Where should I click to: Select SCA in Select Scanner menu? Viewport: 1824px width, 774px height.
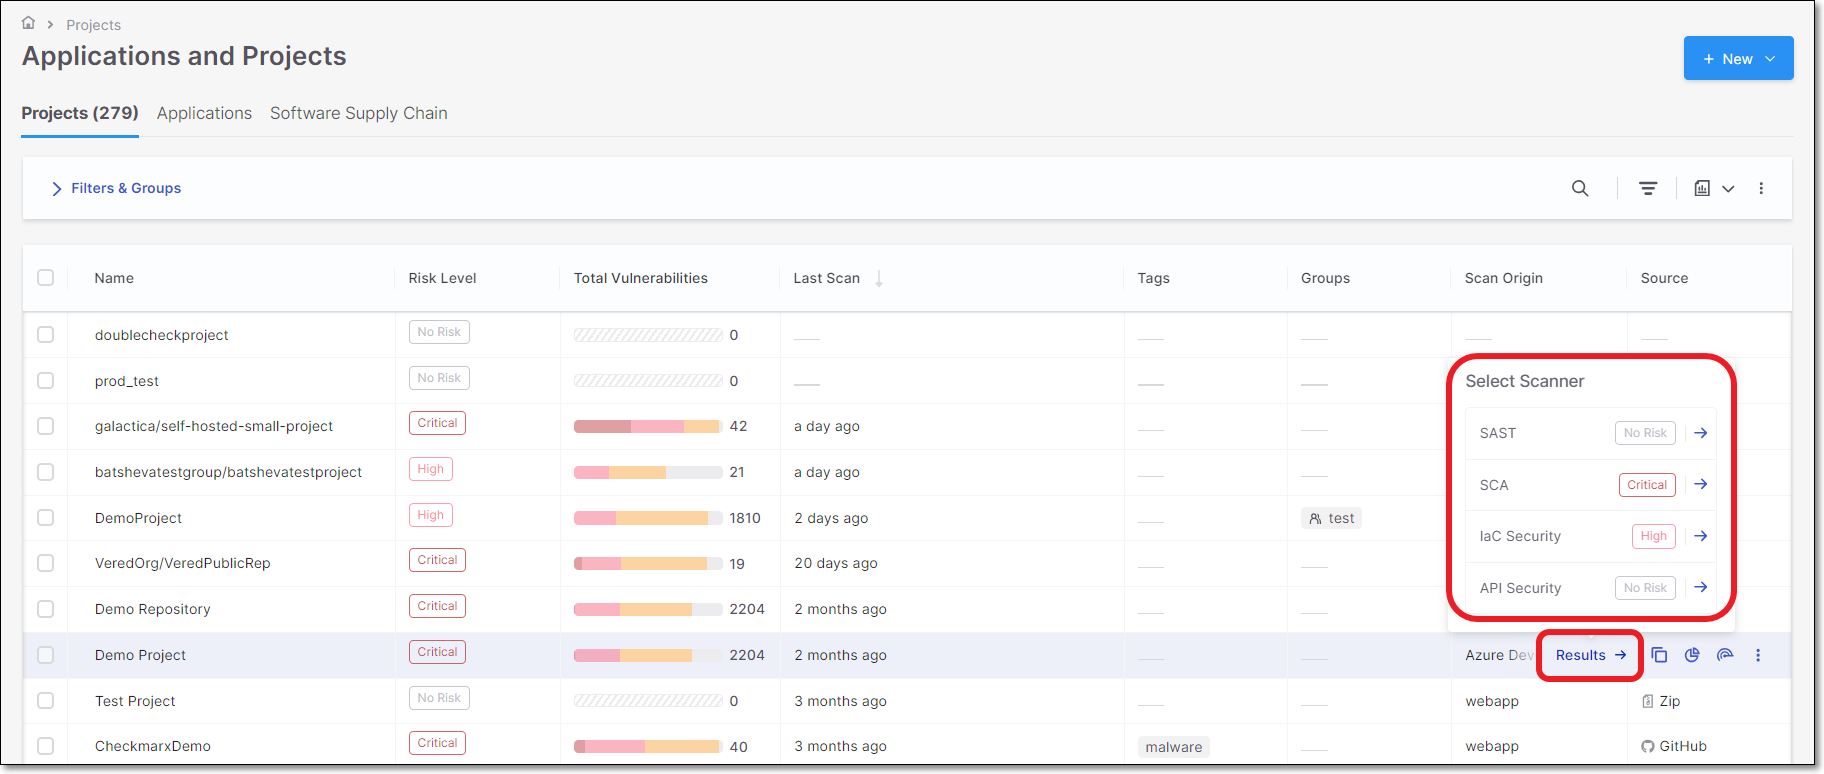click(1591, 485)
